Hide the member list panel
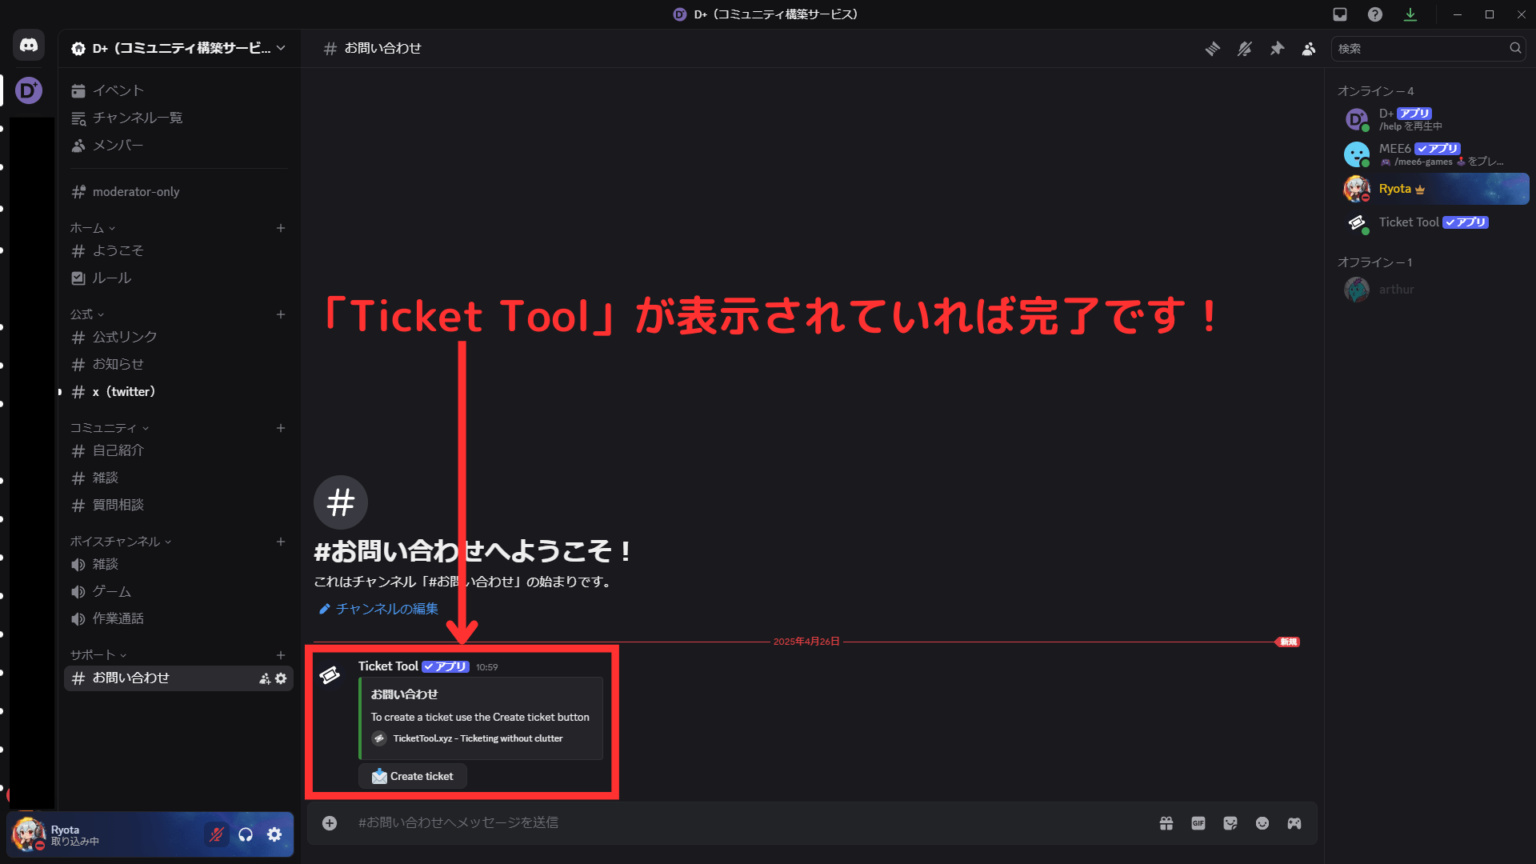 [x=1309, y=48]
